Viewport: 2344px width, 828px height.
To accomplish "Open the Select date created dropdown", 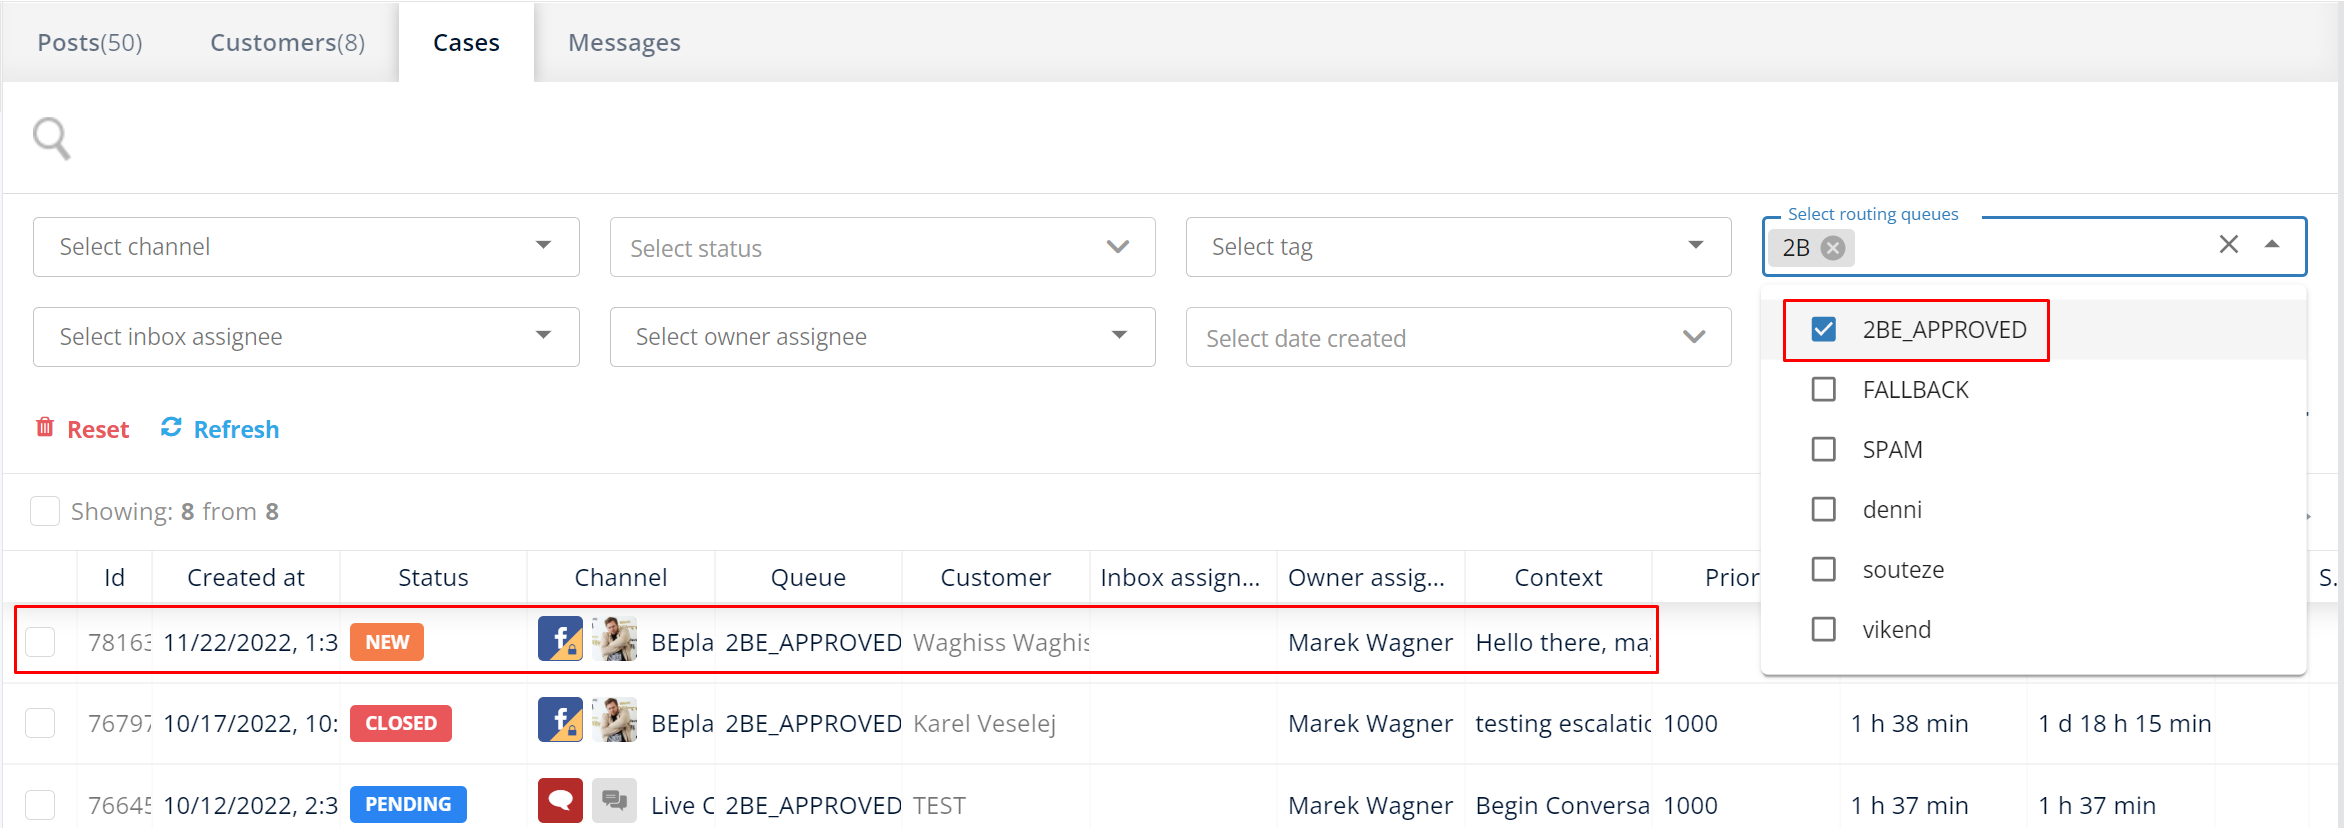I will tap(1459, 337).
